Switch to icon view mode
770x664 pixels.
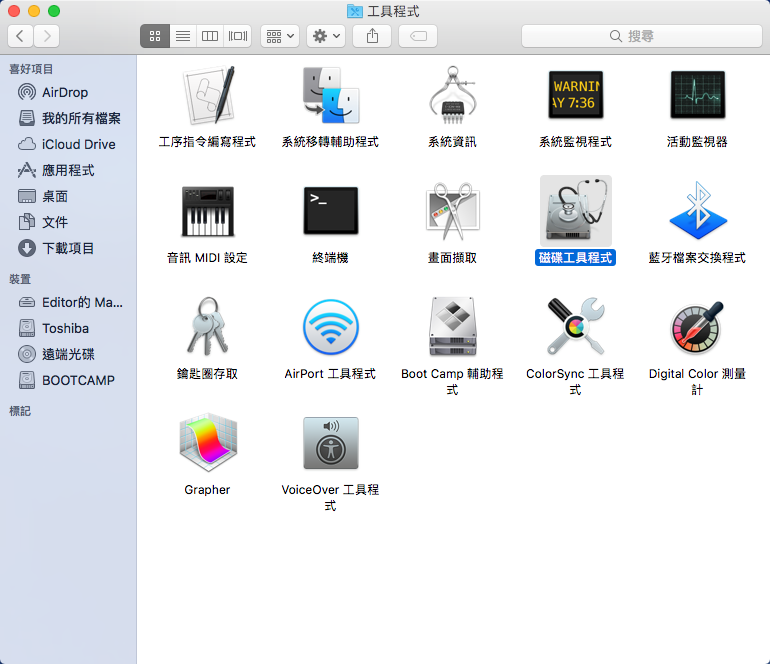pos(155,36)
